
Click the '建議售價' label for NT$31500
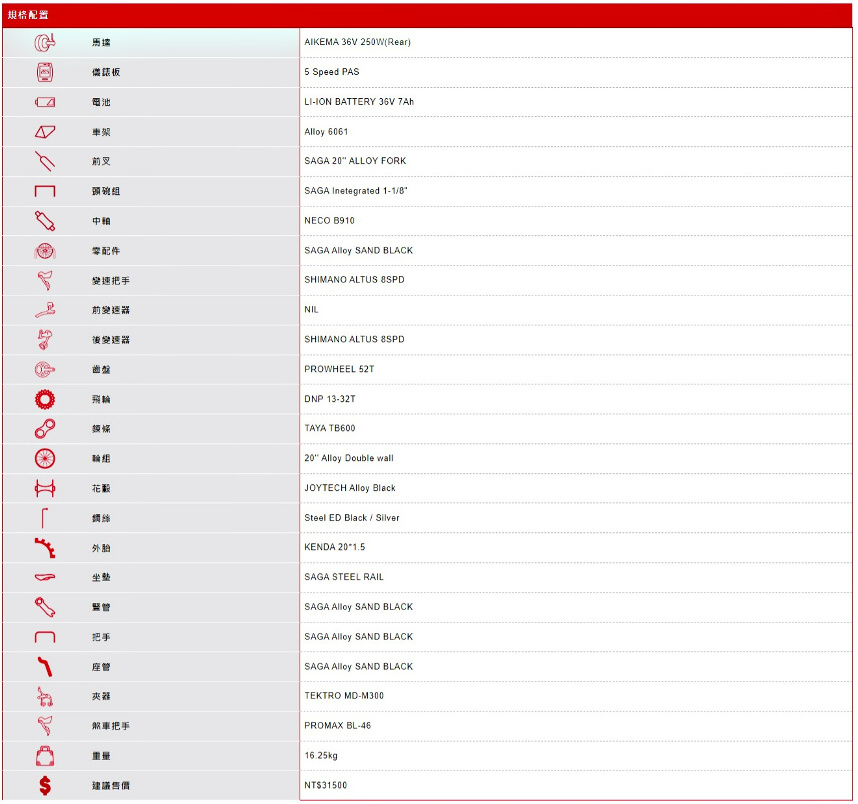point(111,786)
